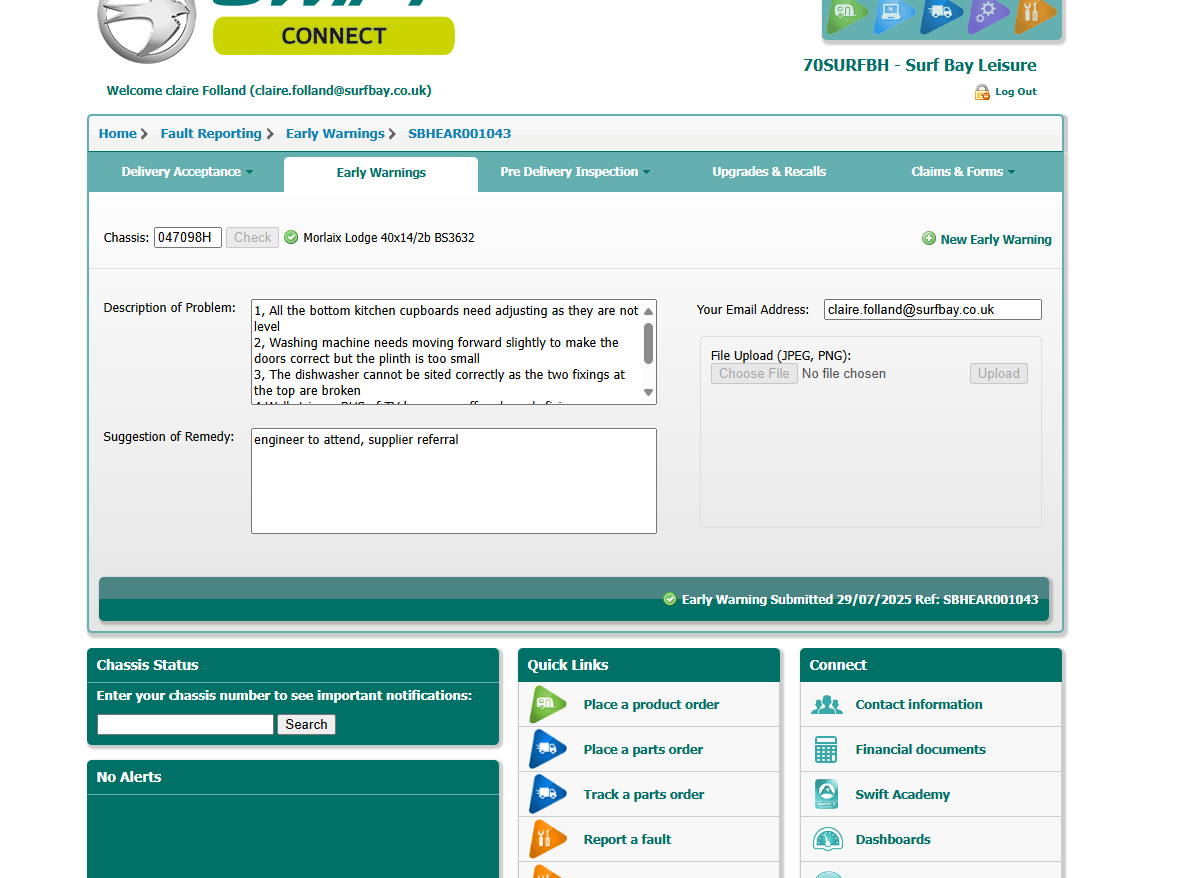Click orange tools Report a fault icon
Viewport: 1185px width, 878px height.
pyautogui.click(x=547, y=839)
